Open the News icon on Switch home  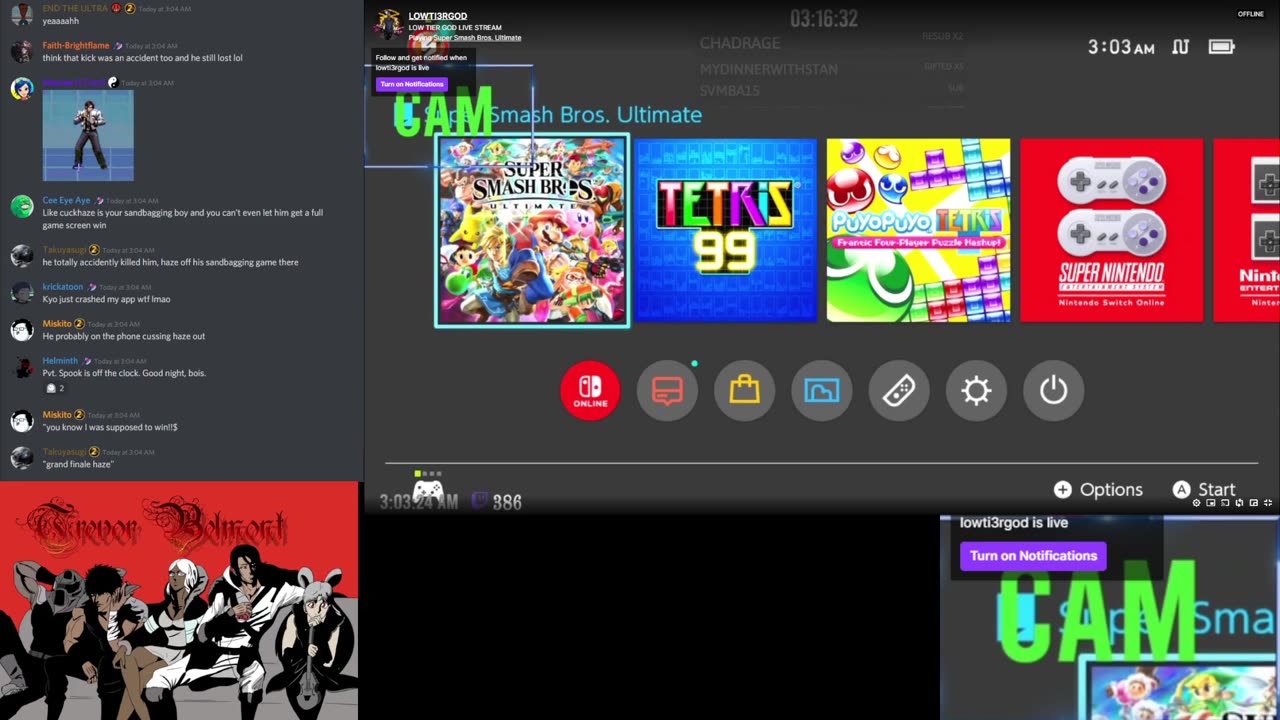tap(667, 390)
